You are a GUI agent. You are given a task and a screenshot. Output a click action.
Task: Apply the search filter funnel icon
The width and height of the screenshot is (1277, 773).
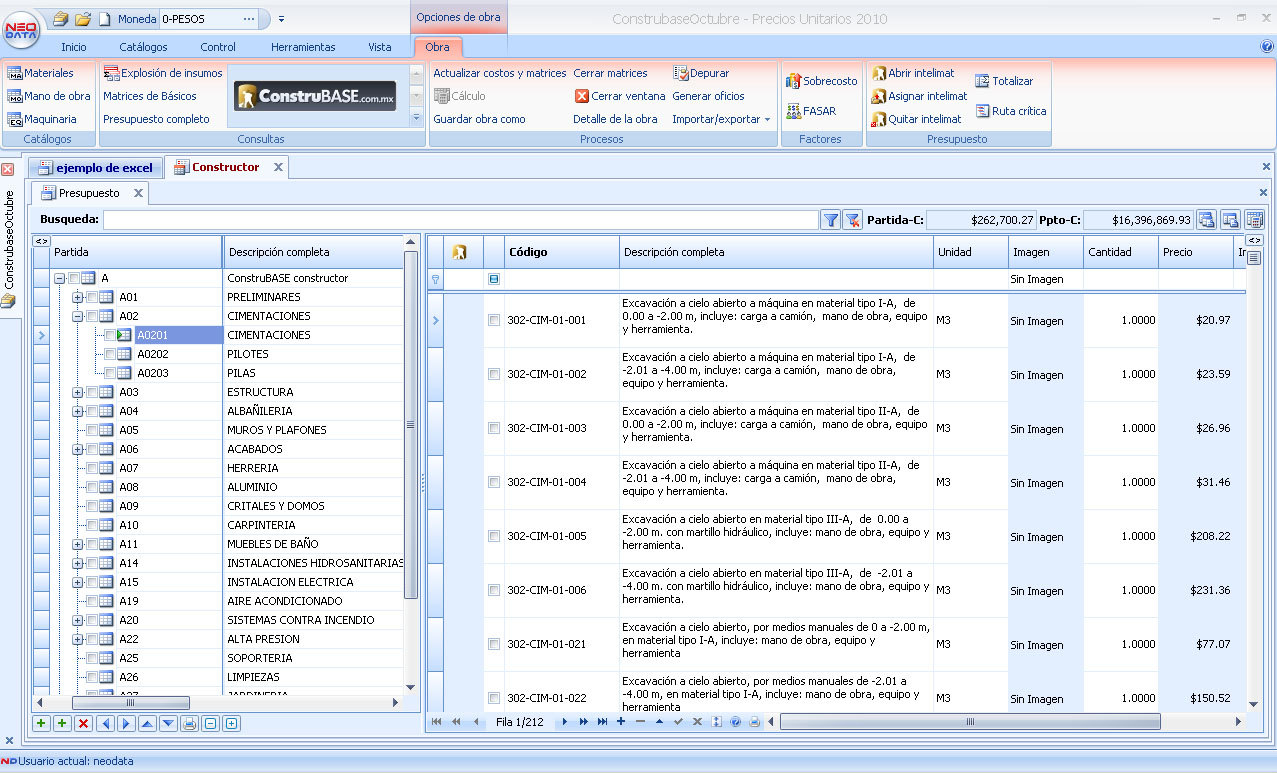[x=830, y=219]
